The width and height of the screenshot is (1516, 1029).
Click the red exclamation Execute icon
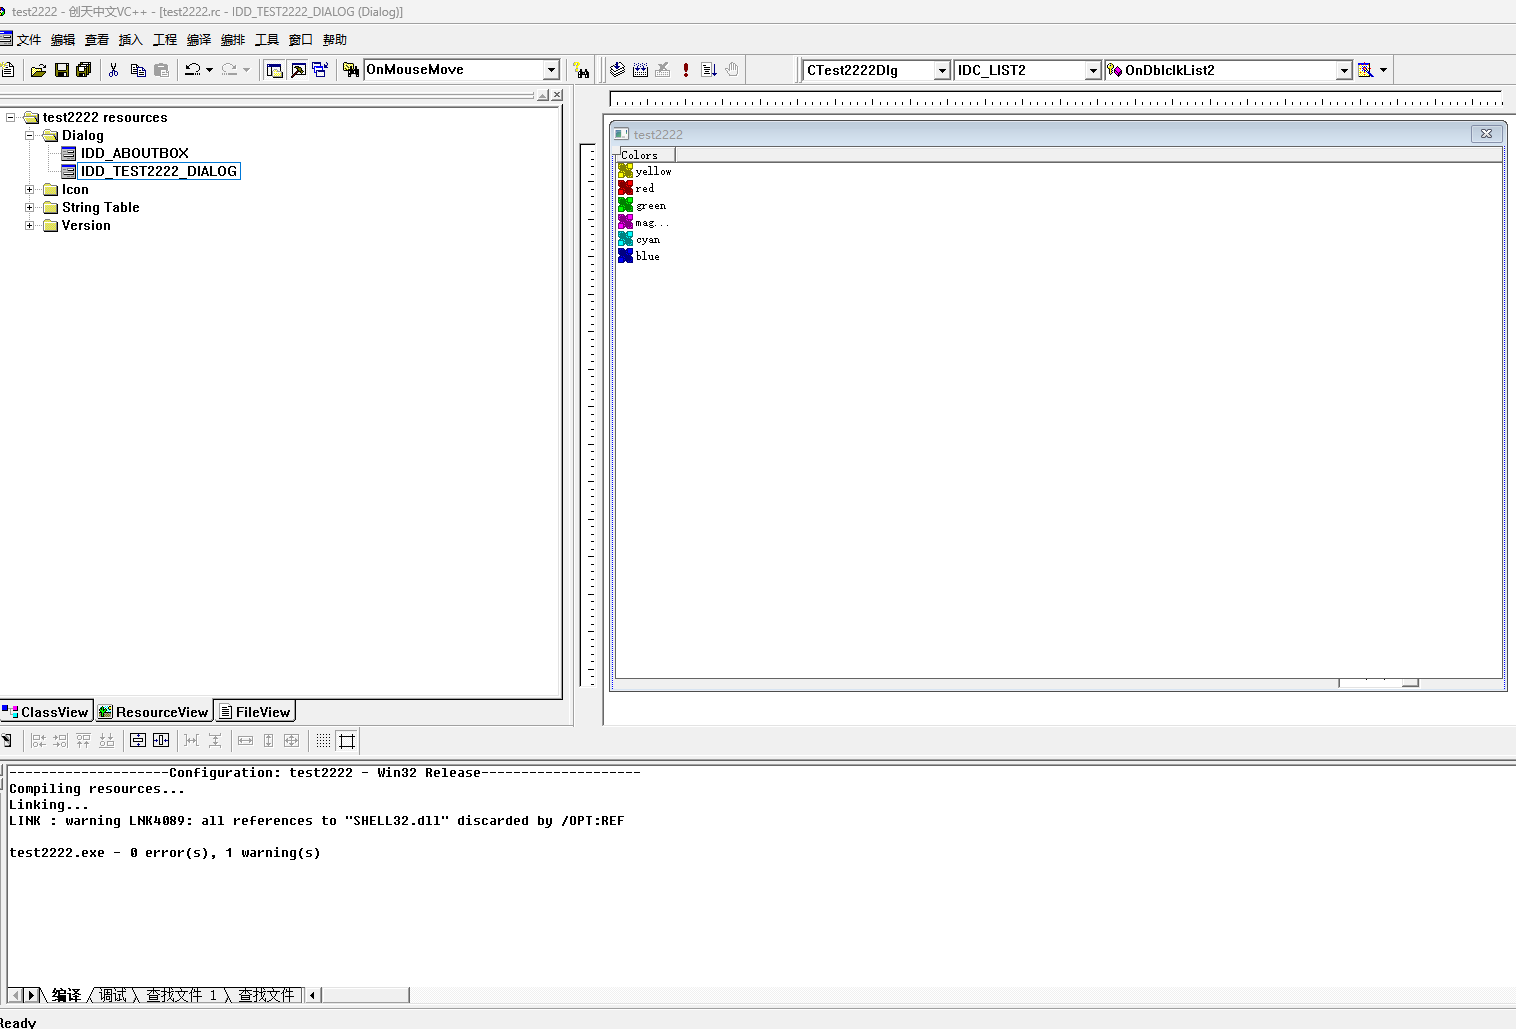pyautogui.click(x=686, y=70)
